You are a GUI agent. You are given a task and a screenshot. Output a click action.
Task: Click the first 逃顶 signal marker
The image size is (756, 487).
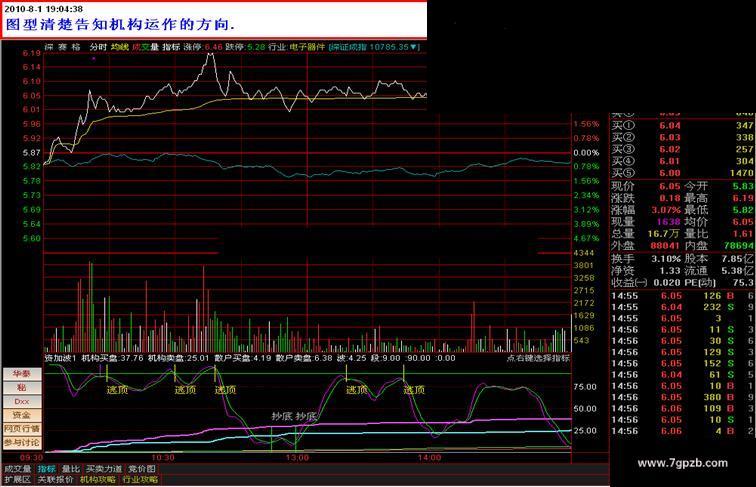tap(117, 390)
